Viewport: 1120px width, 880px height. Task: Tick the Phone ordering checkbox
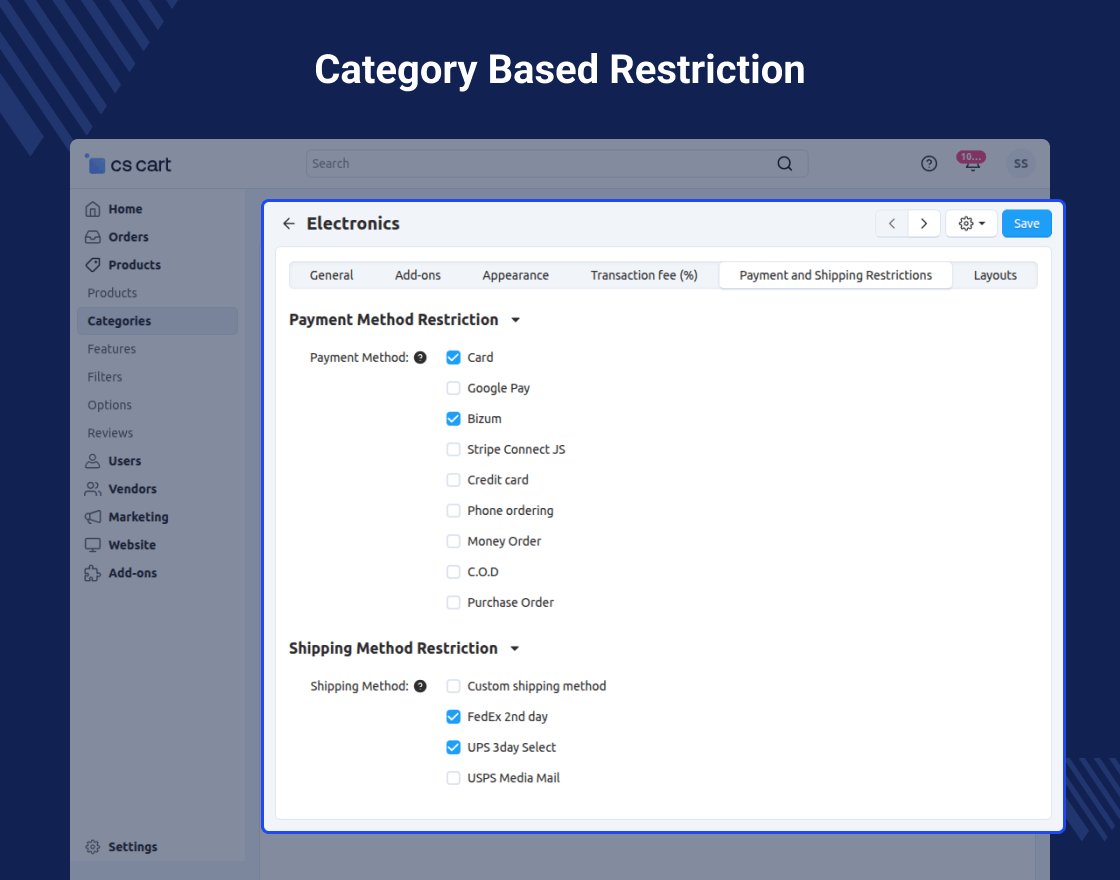click(x=453, y=511)
